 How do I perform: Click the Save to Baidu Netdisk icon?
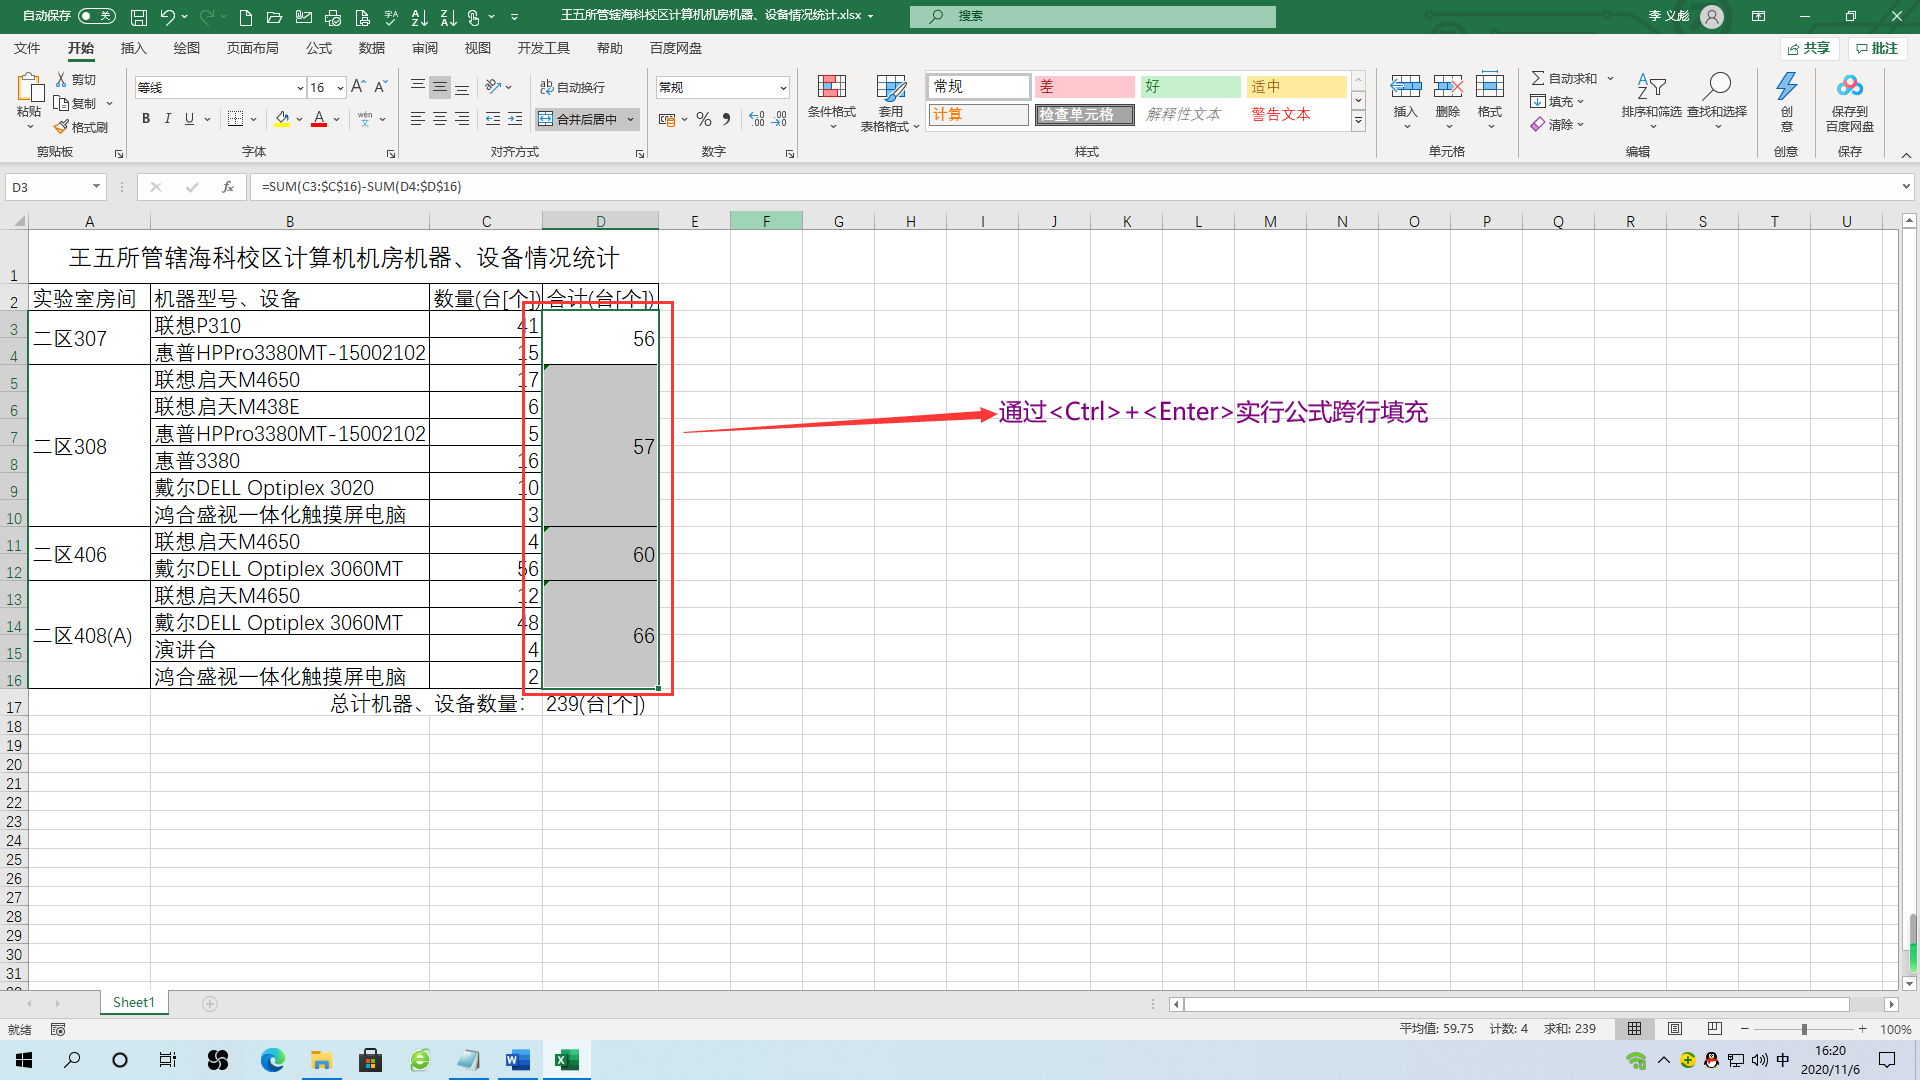point(1850,86)
